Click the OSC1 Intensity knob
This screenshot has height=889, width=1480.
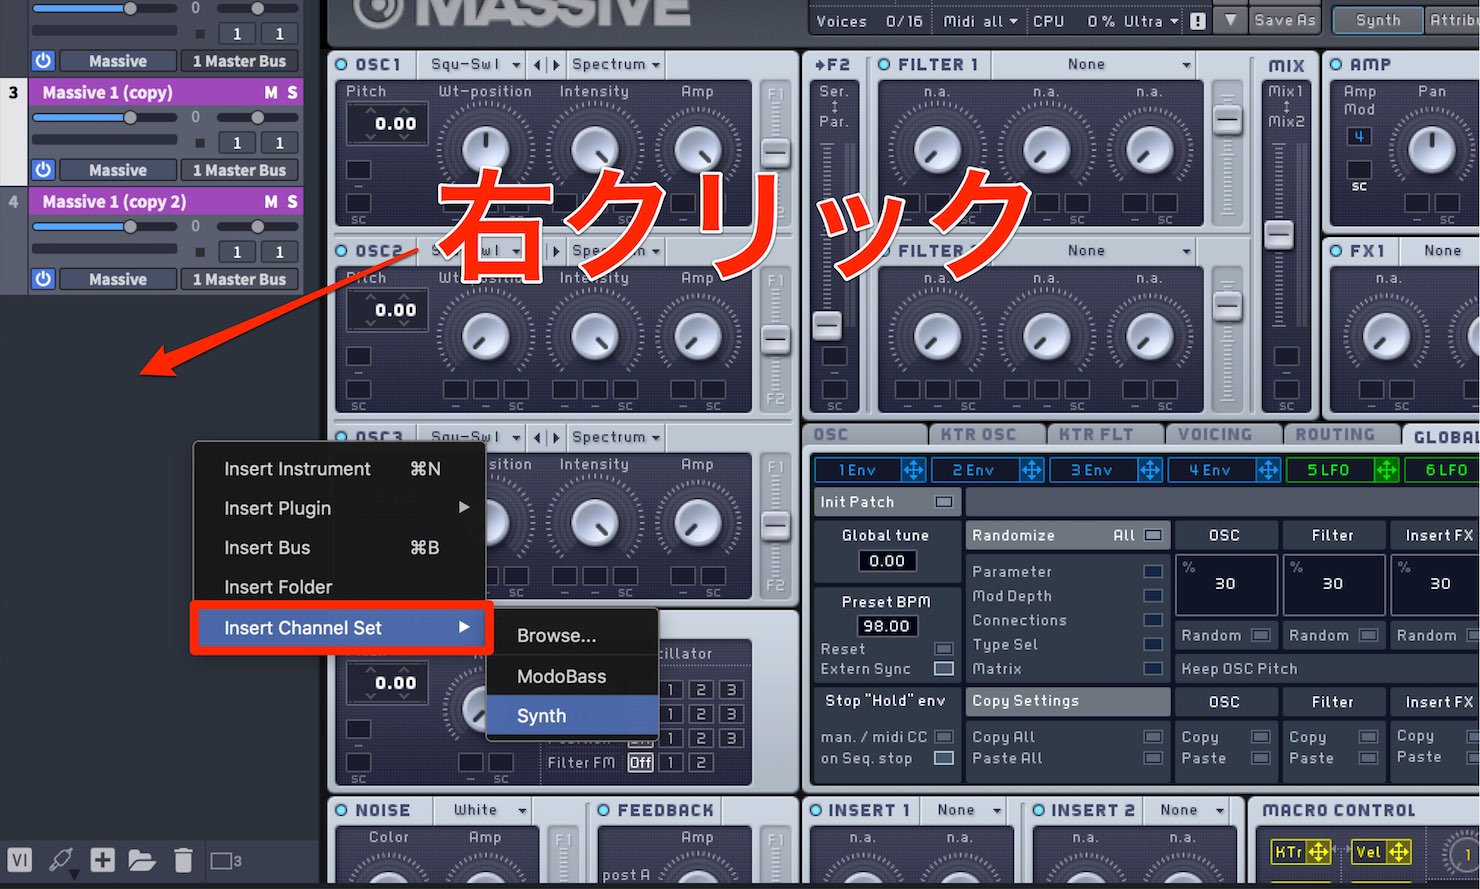[x=594, y=150]
